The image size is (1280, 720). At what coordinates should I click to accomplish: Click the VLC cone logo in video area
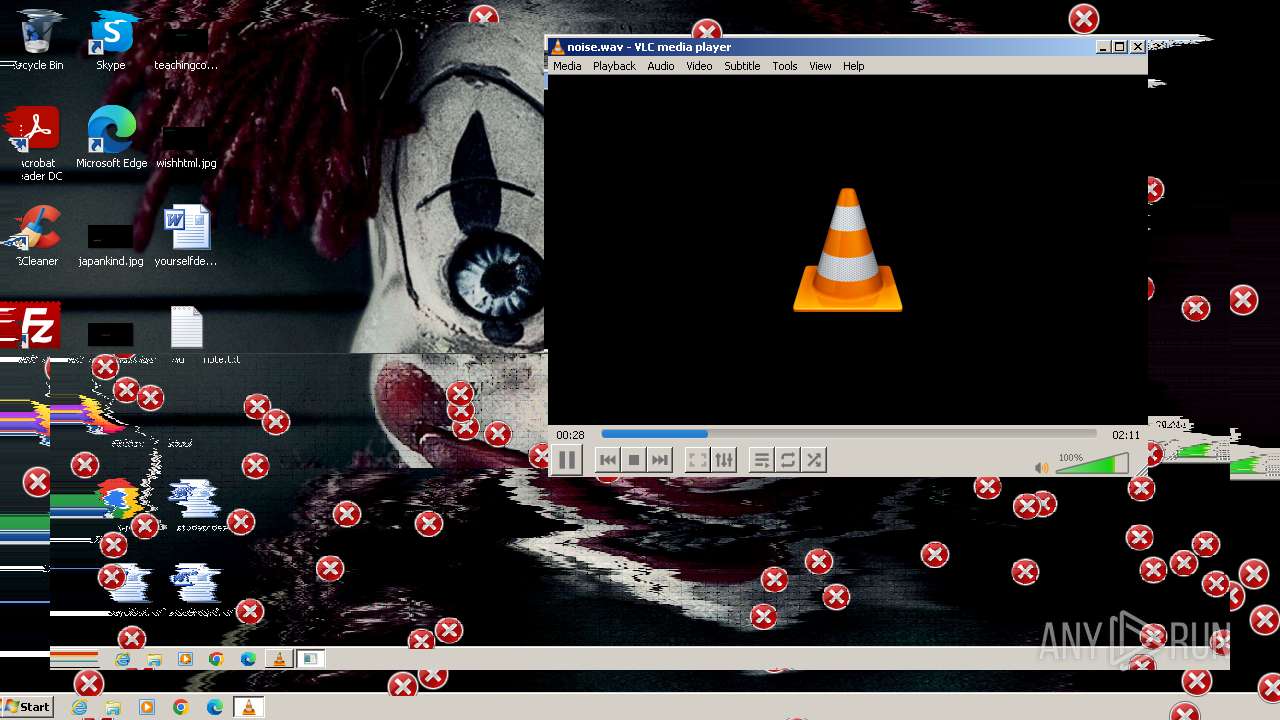848,250
